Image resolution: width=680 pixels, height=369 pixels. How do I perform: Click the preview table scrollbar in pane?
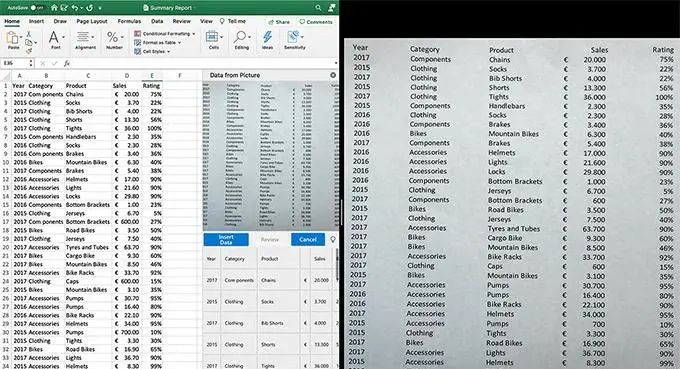pos(337,265)
